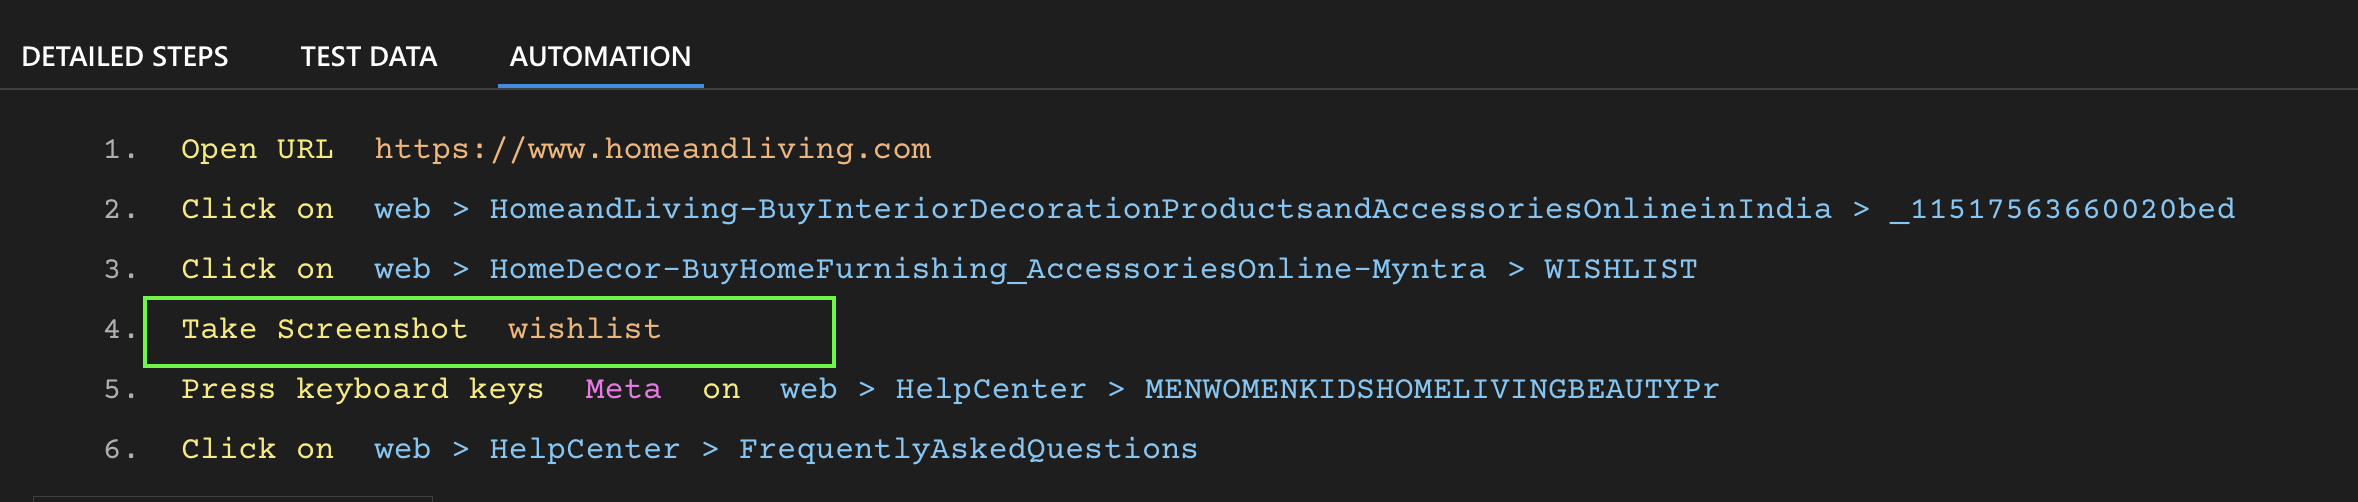The image size is (2358, 502).
Task: Click the HomeandLiving-BuyInteriorDecoration page name in step 2
Action: click(1160, 209)
